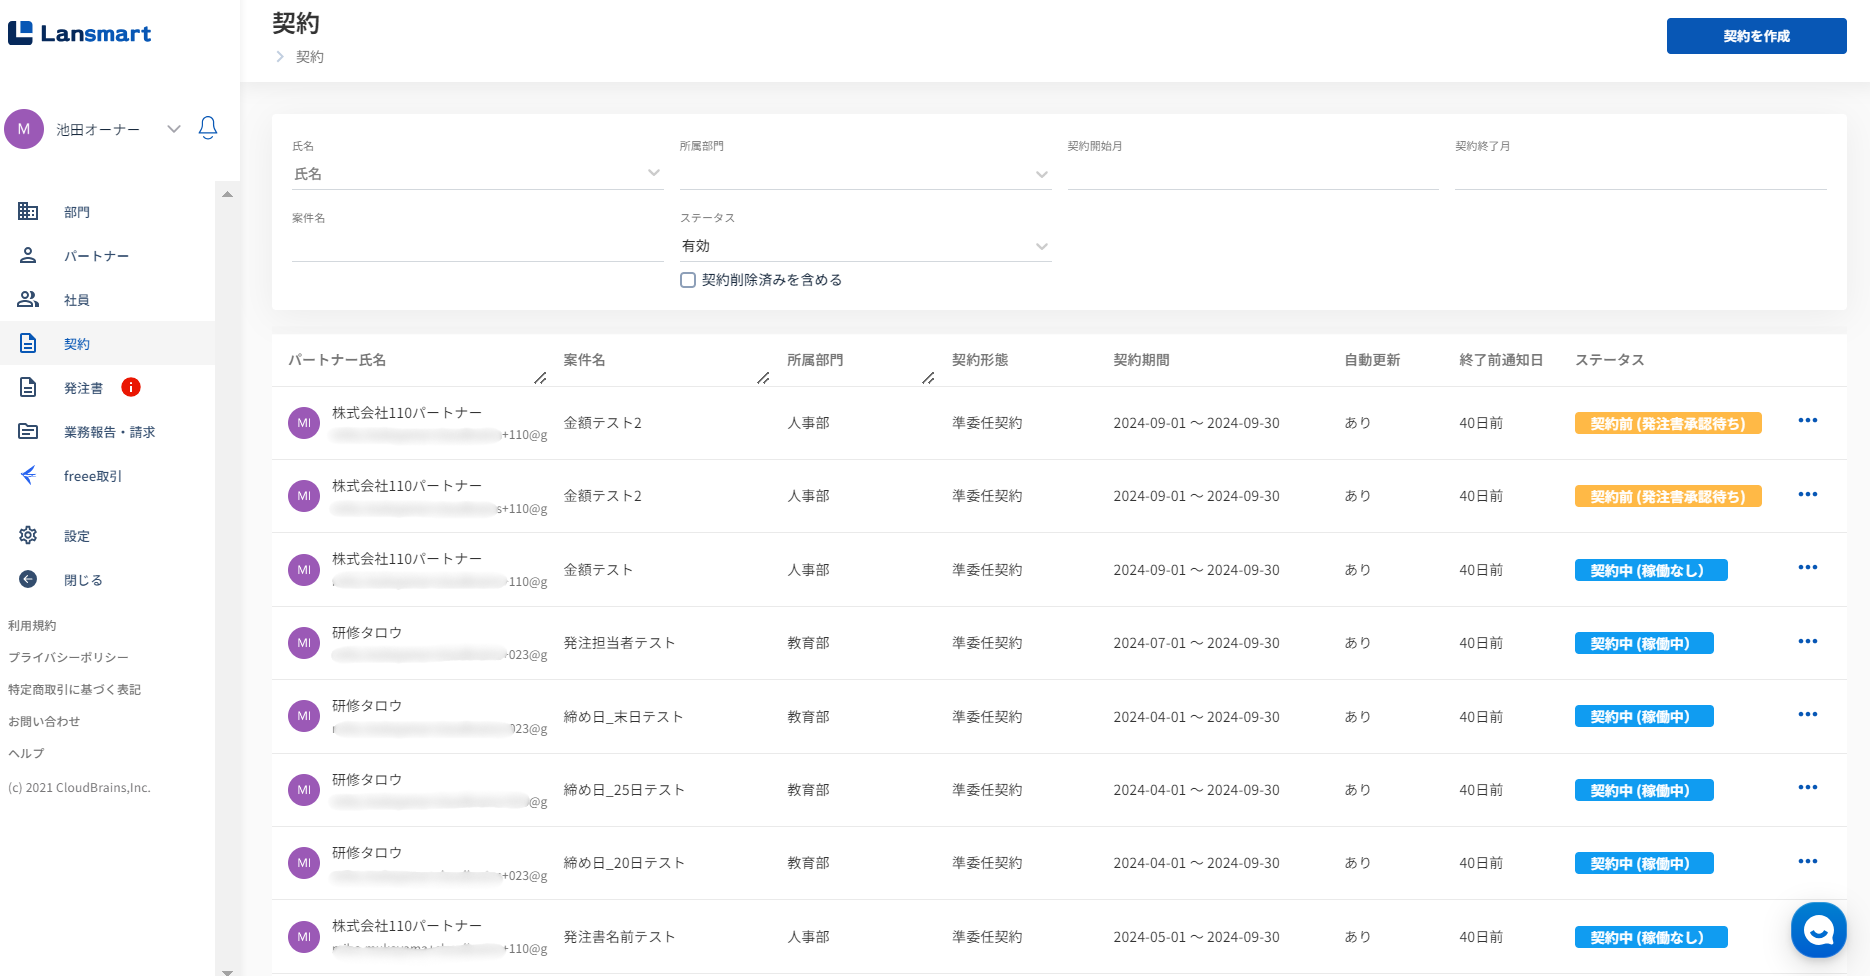
Task: Expand the 池田オーナー account menu
Action: pos(173,129)
